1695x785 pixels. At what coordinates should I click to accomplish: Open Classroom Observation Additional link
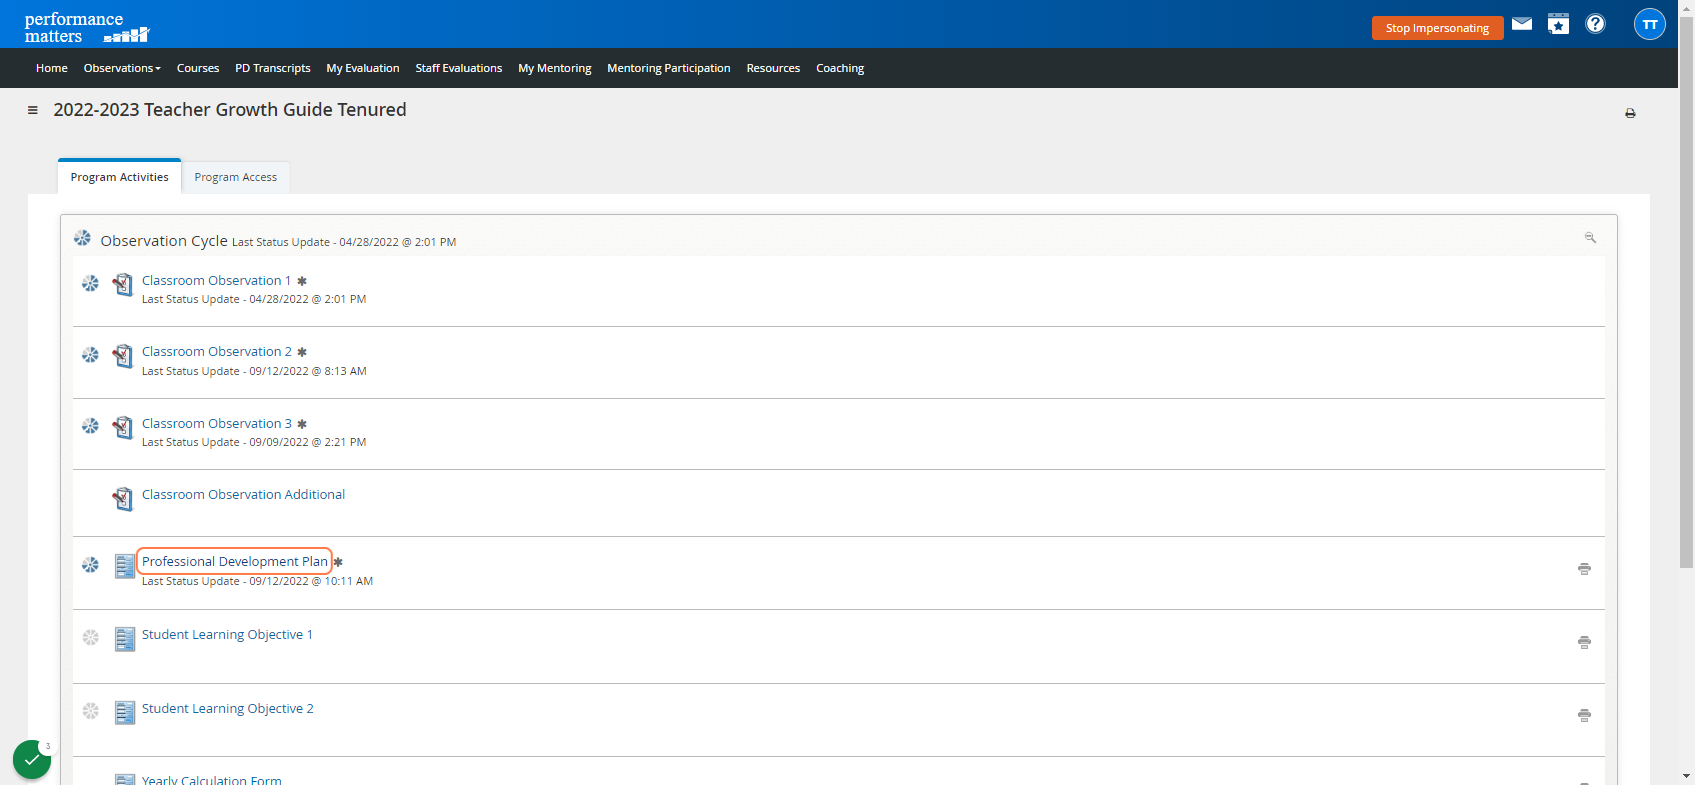pos(243,495)
